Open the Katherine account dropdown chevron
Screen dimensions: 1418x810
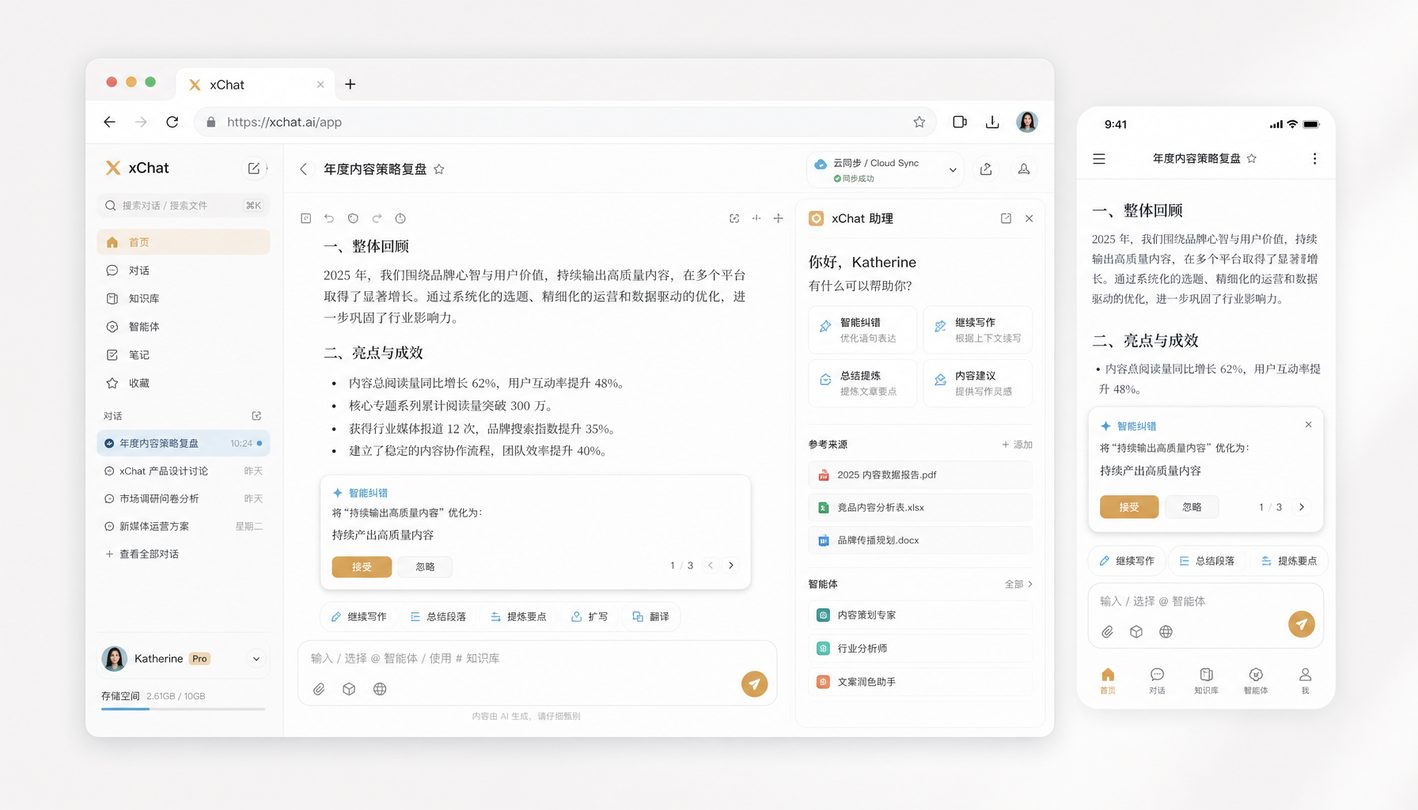[x=256, y=659]
